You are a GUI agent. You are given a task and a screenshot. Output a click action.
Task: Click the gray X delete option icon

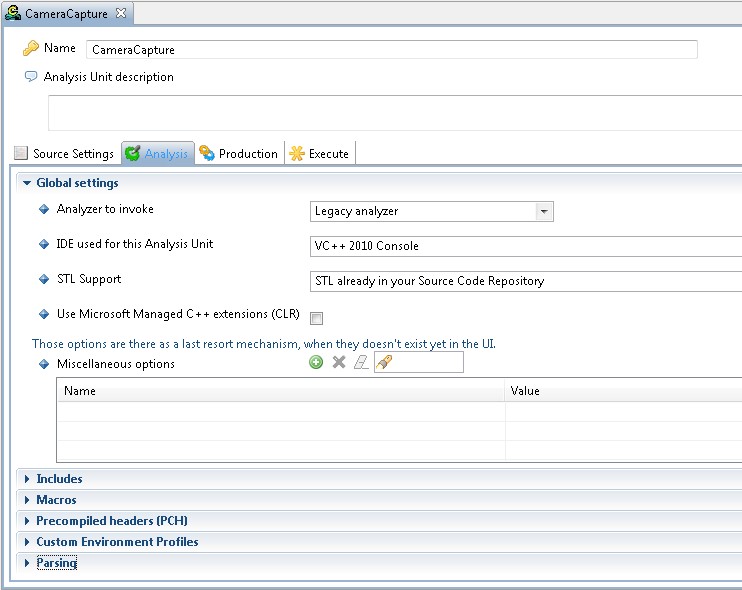(339, 363)
